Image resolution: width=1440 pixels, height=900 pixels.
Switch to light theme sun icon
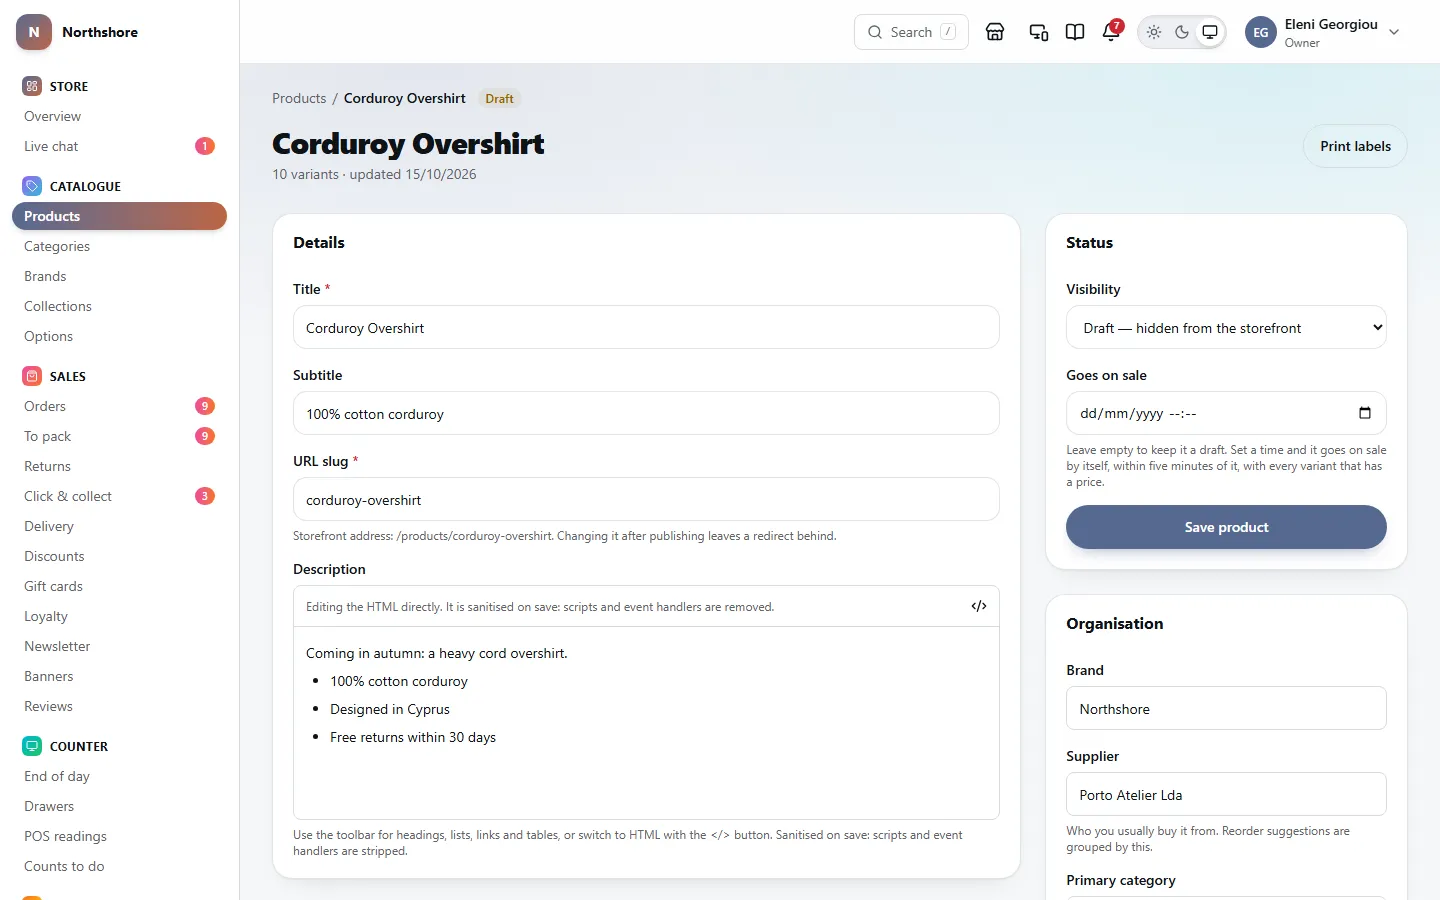click(1154, 32)
